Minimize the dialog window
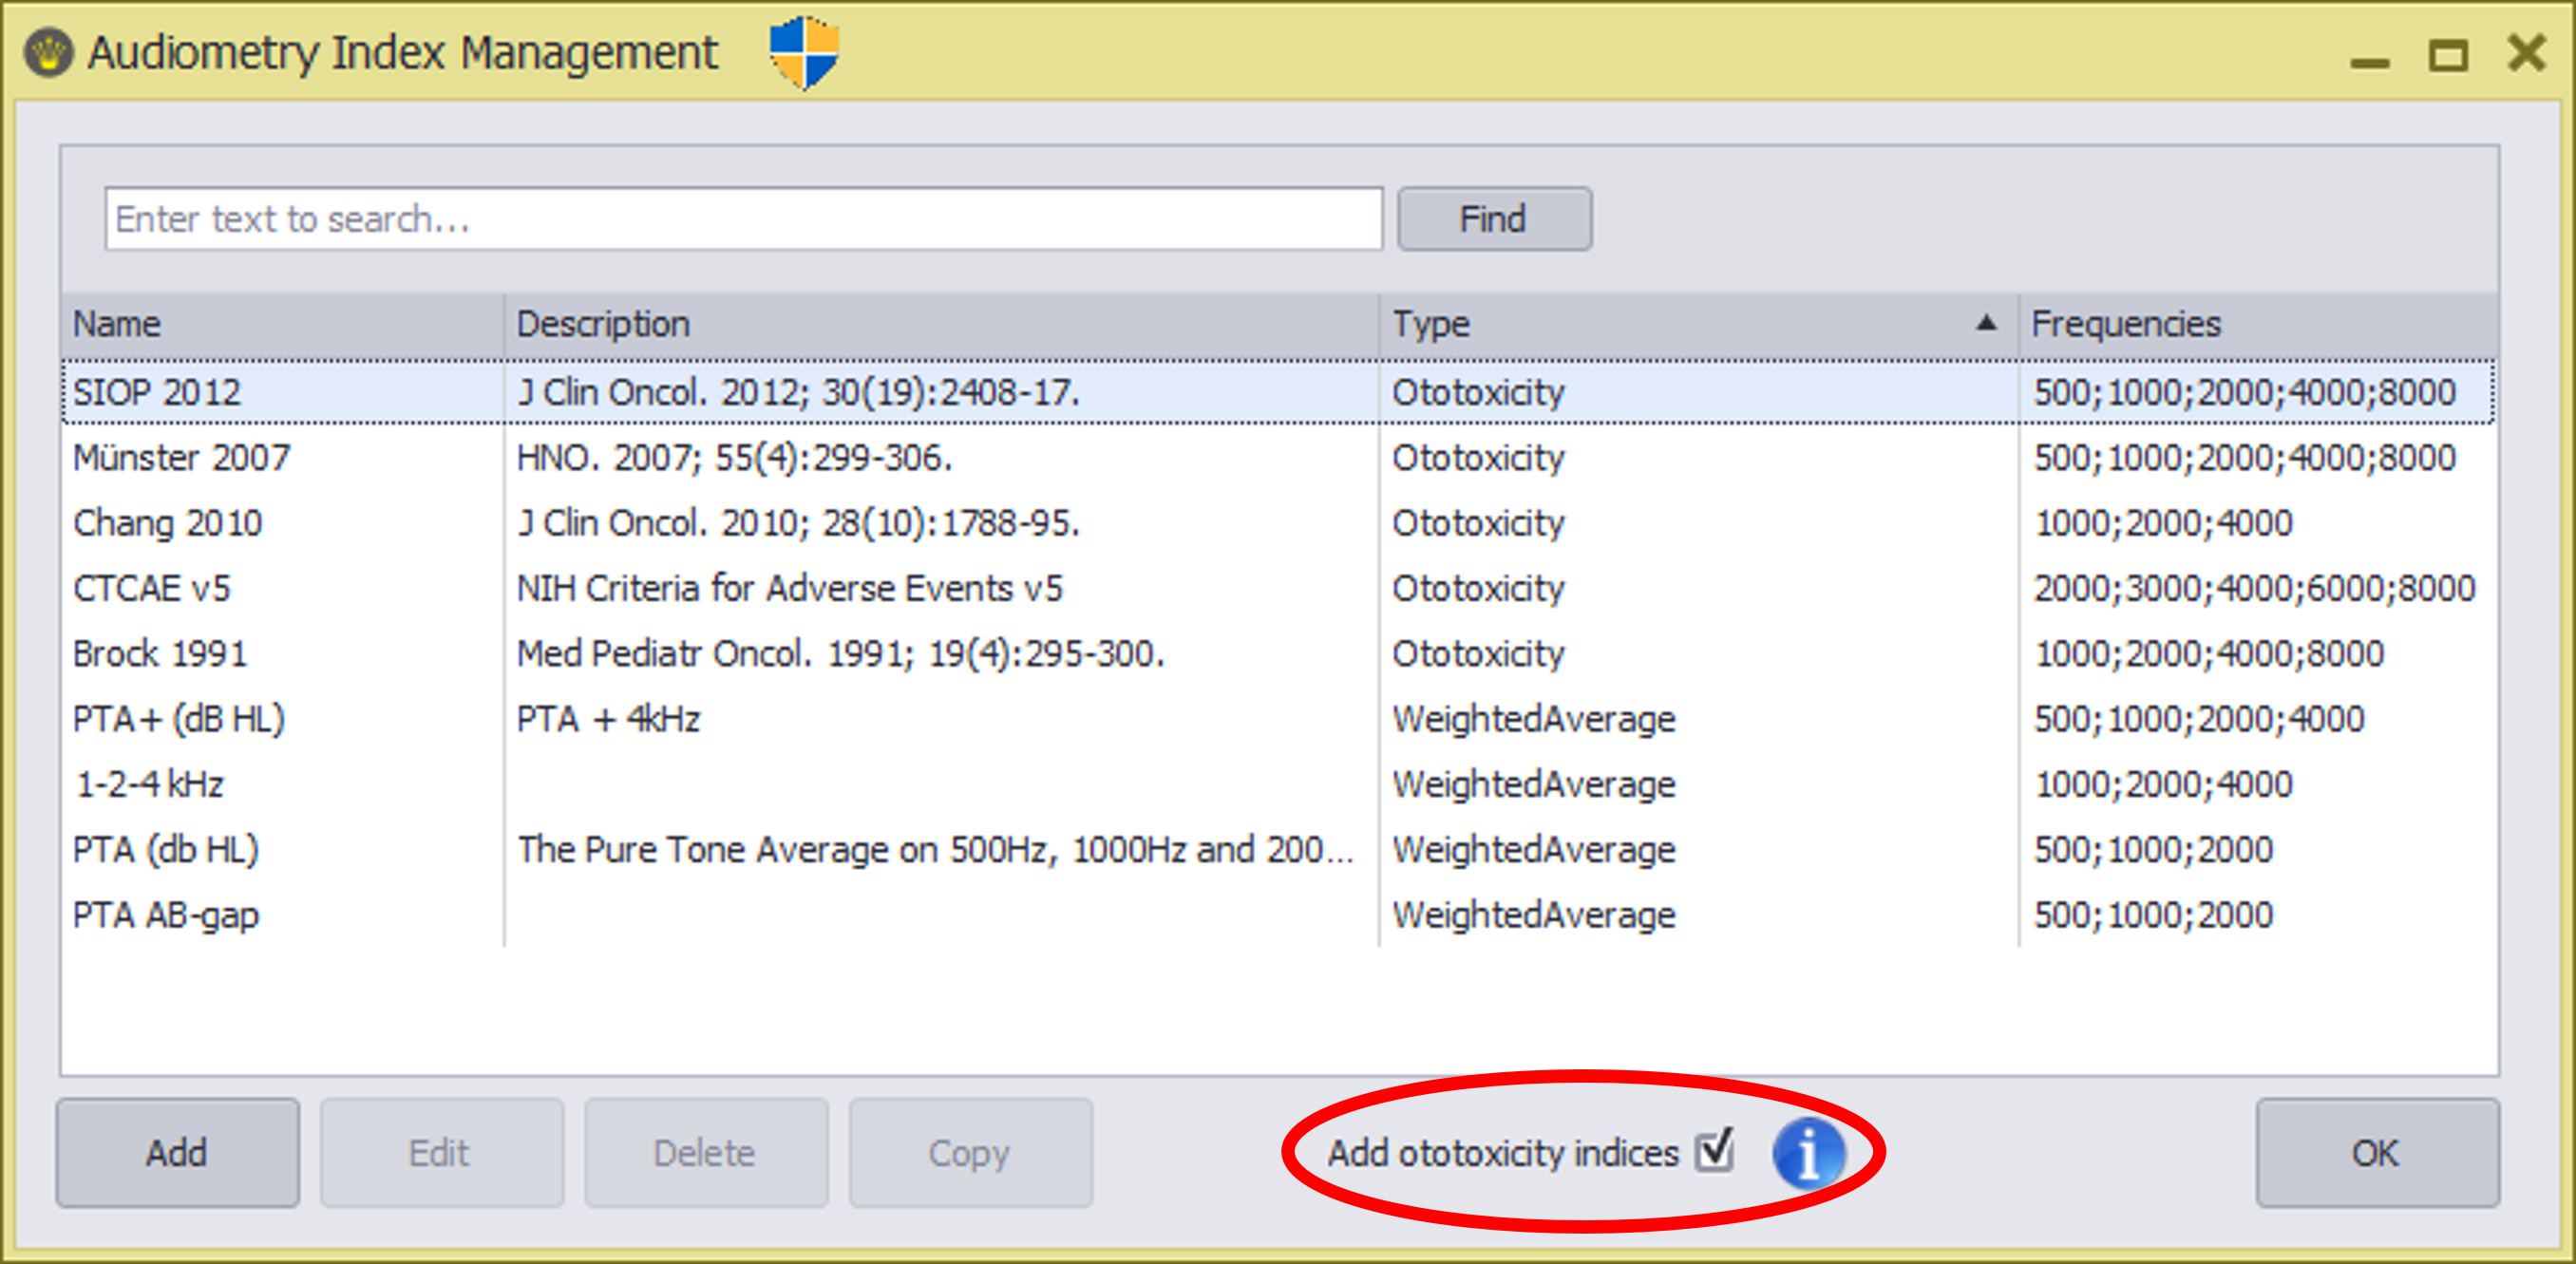The image size is (2576, 1264). [2369, 62]
